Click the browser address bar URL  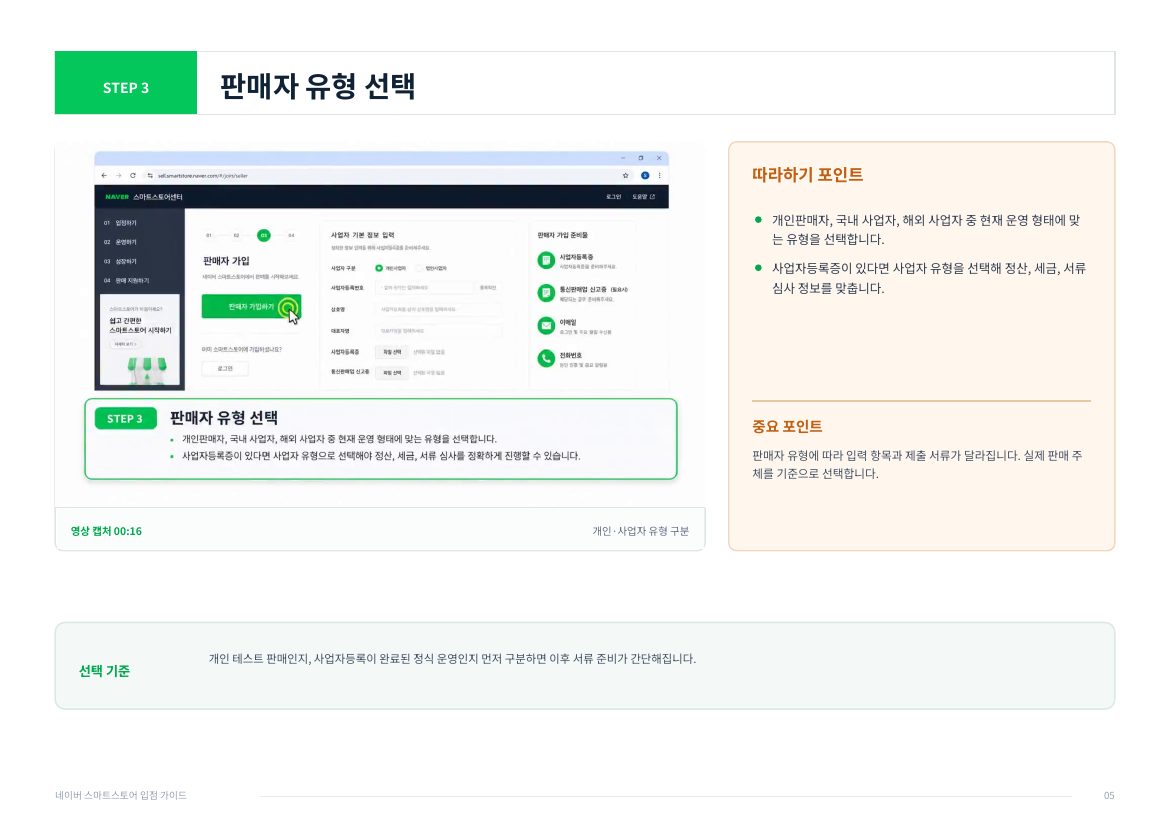203,176
